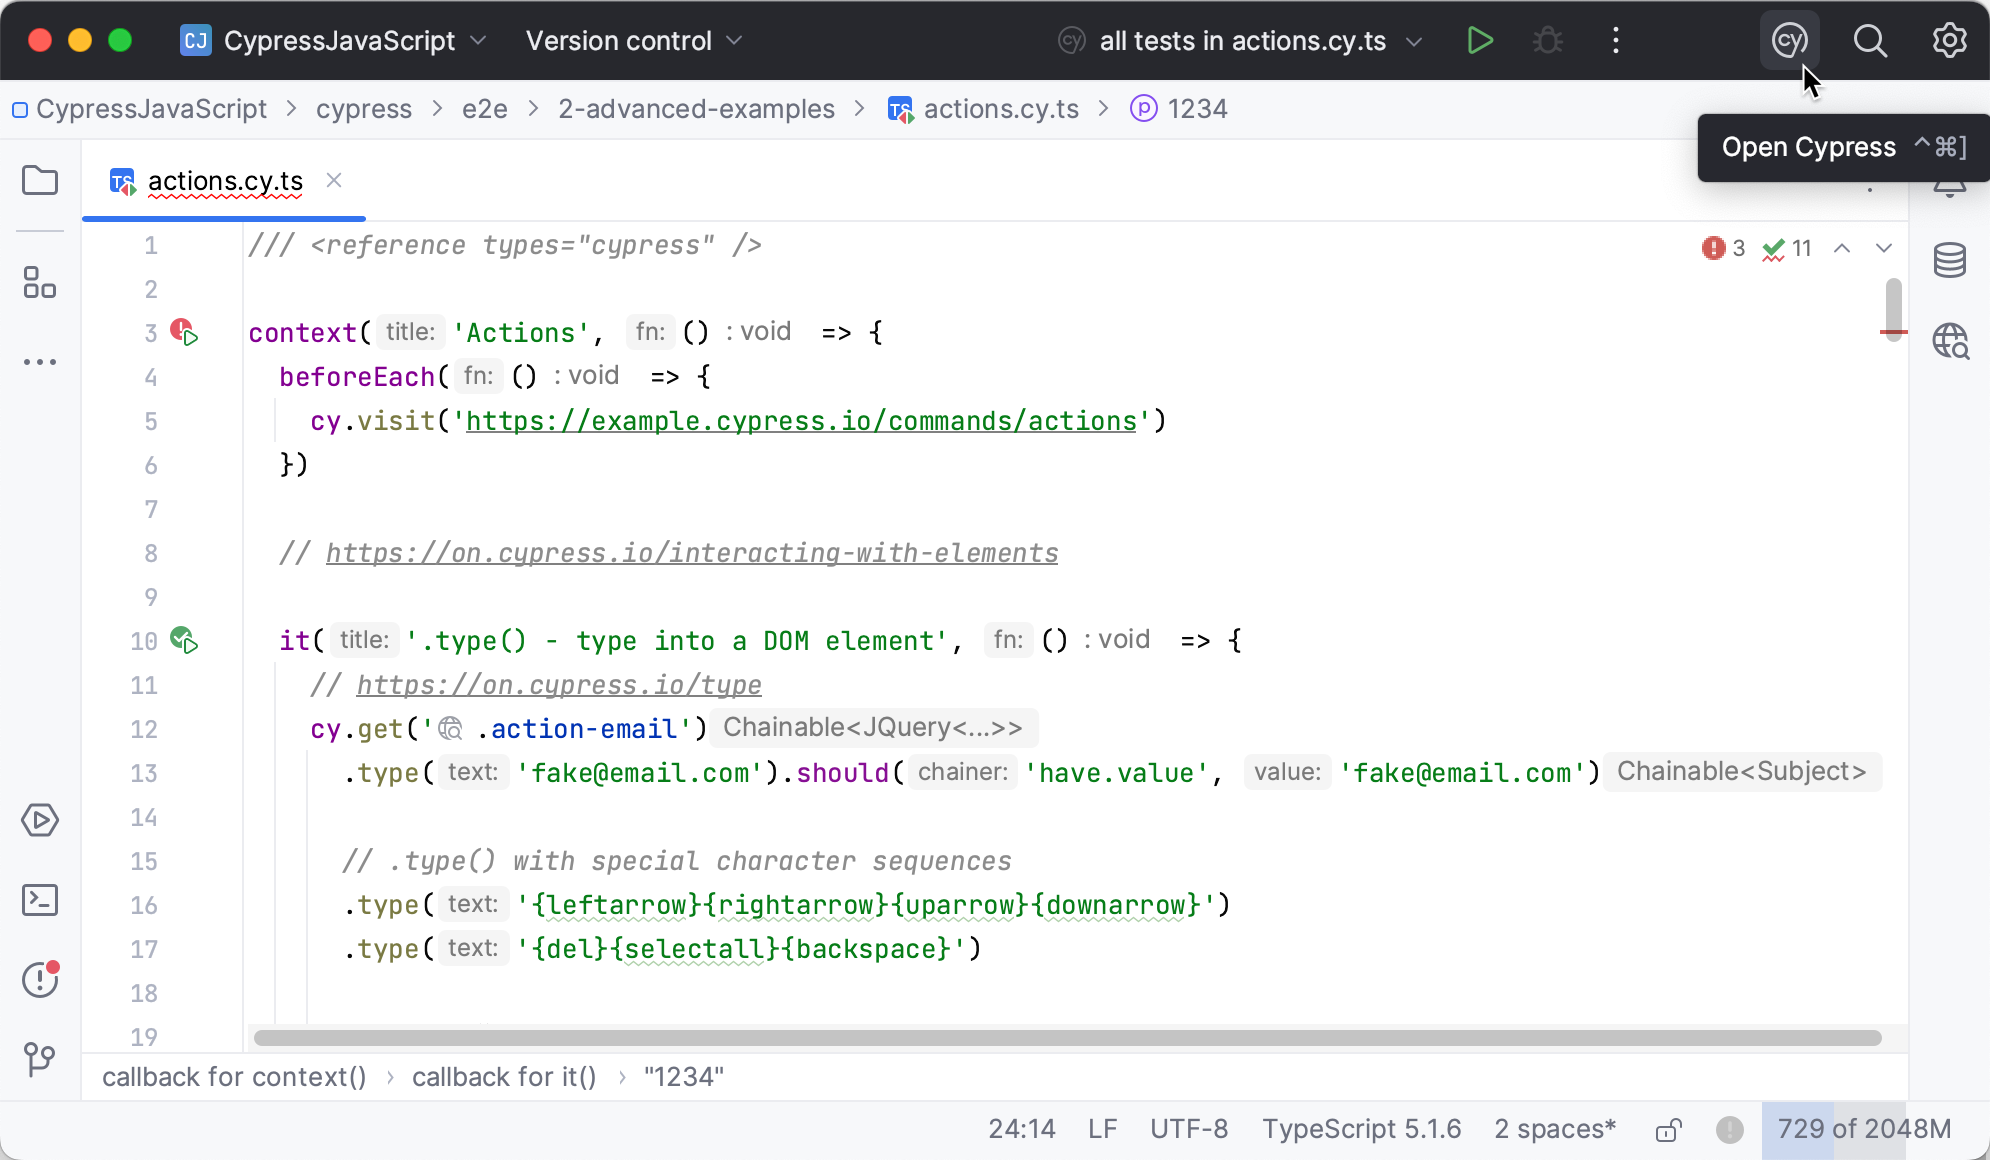Close the actions.cy.ts tab

click(x=334, y=180)
